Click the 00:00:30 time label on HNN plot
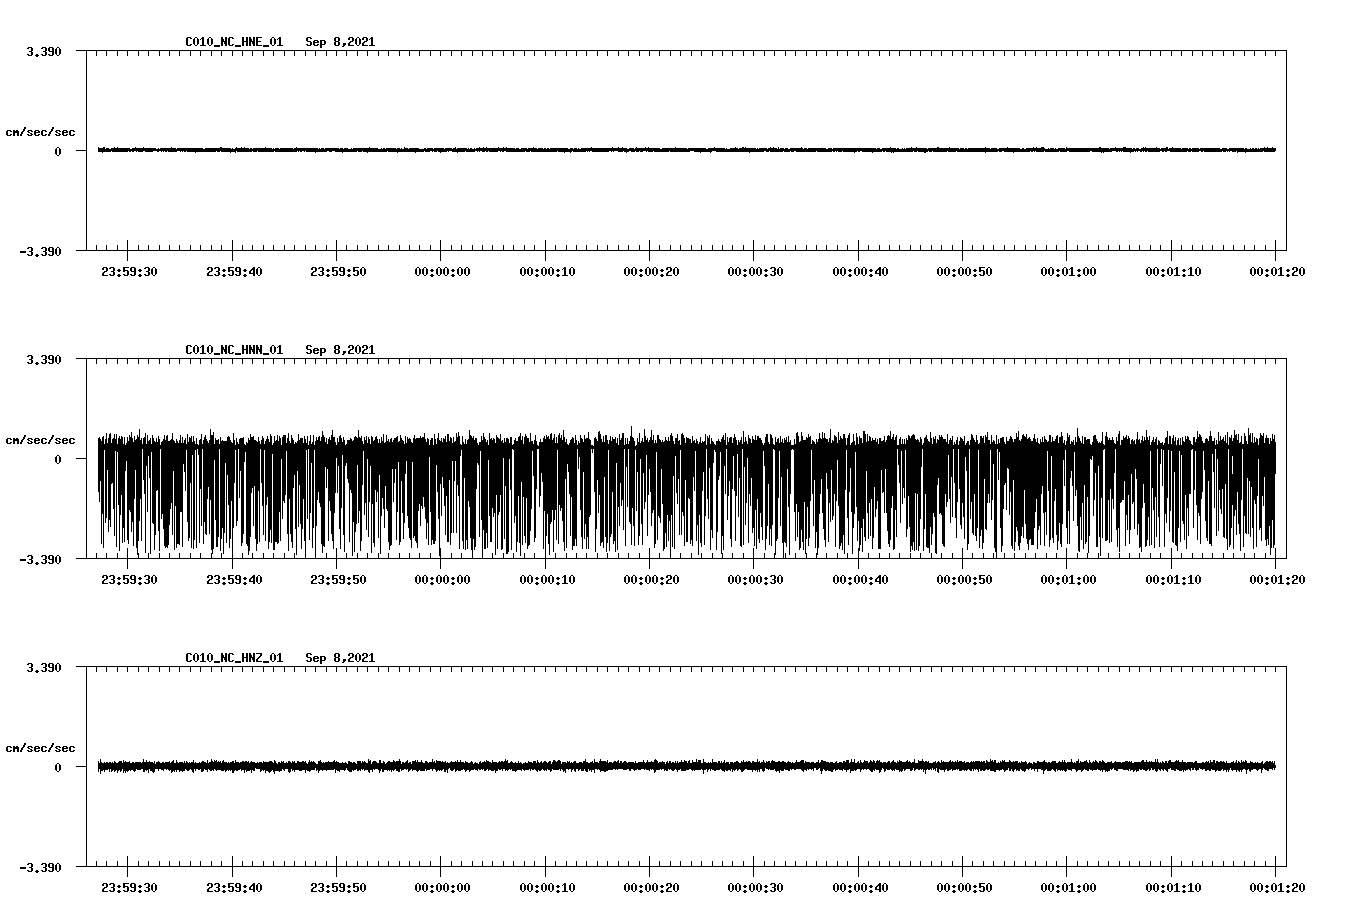The height and width of the screenshot is (924, 1358). click(755, 579)
